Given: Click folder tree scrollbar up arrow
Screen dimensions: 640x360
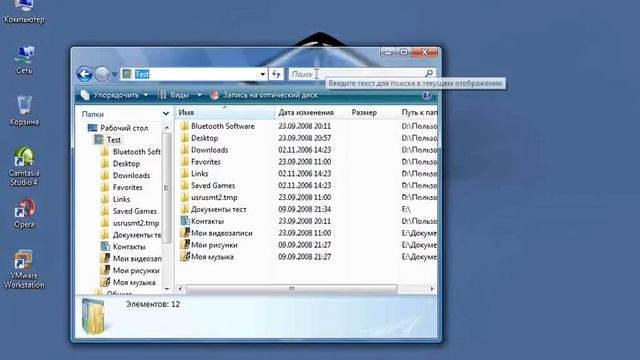Looking at the screenshot, I should 167,128.
